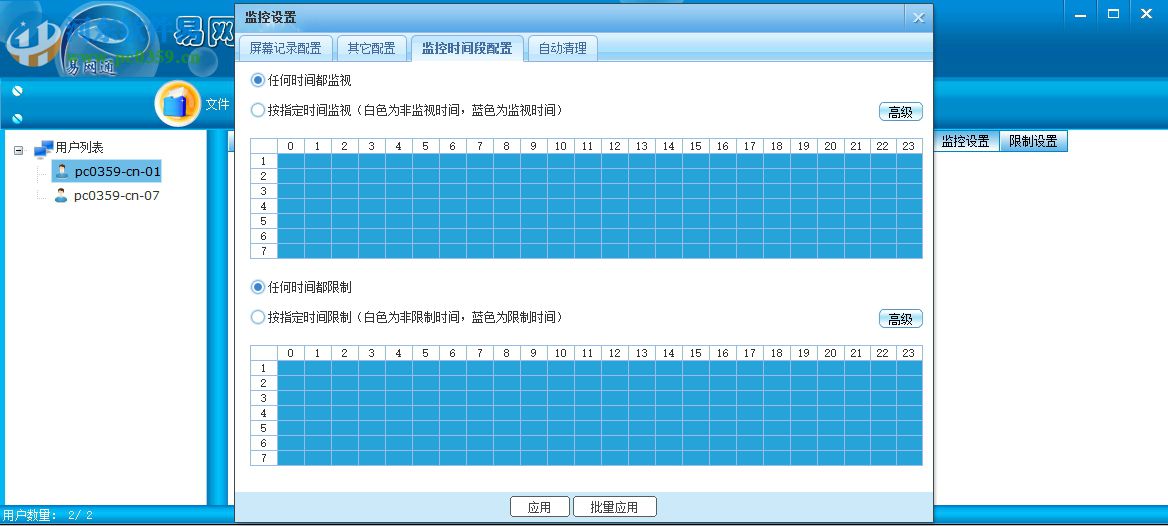Click row 1 header in restriction grid

pyautogui.click(x=264, y=368)
